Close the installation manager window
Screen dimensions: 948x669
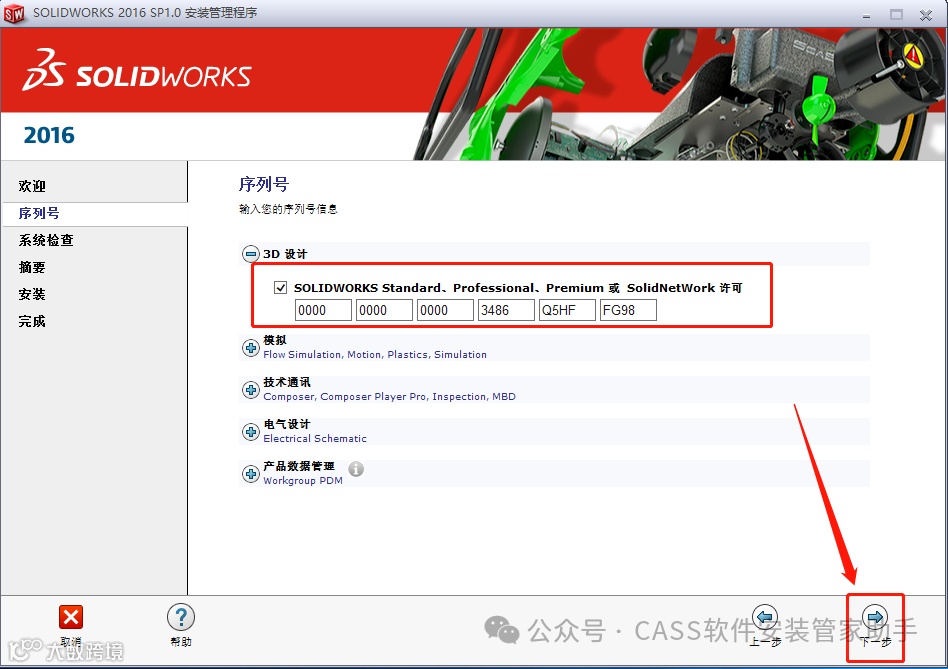[926, 15]
